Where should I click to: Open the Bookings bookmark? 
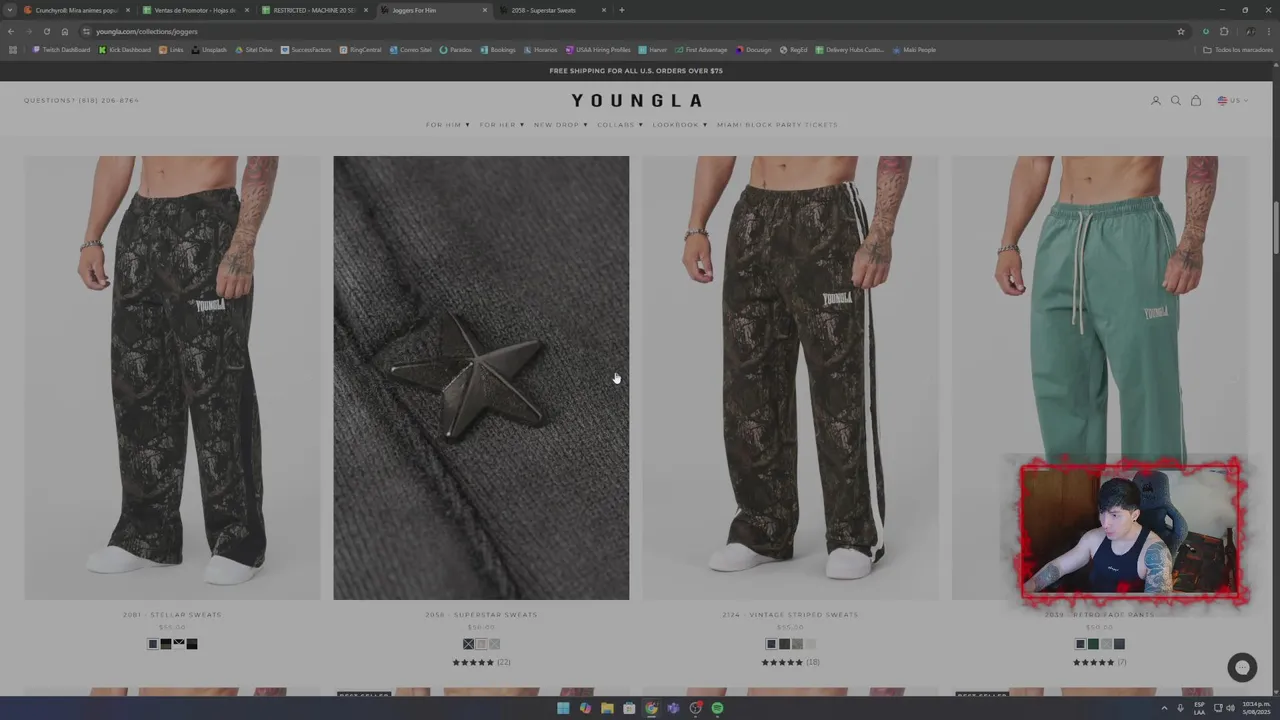[498, 50]
